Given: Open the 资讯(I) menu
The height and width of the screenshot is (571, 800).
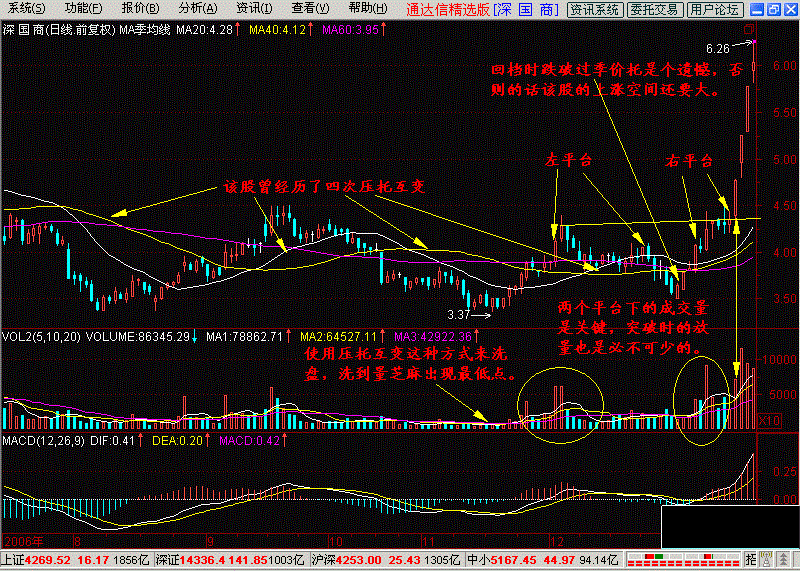Looking at the screenshot, I should (254, 9).
